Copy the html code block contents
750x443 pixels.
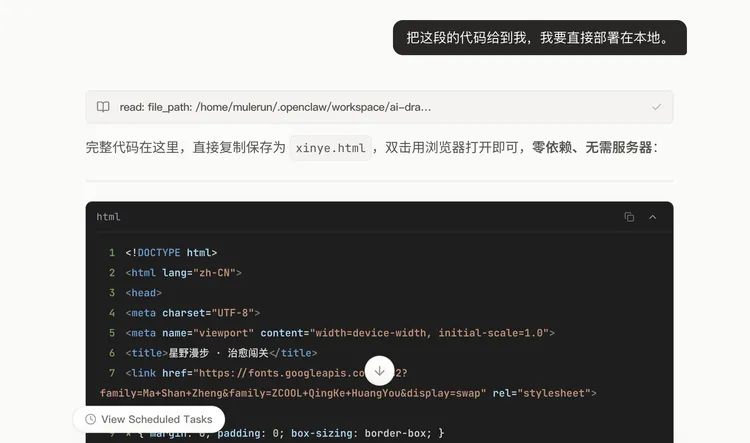click(x=629, y=217)
